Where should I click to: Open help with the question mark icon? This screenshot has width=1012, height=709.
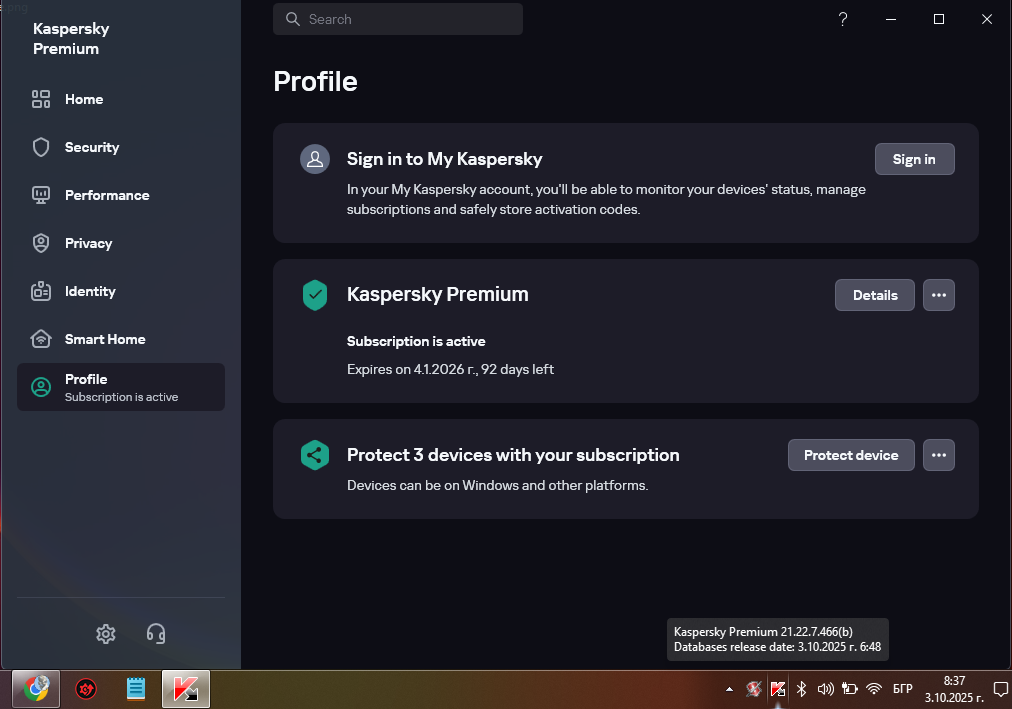point(843,19)
